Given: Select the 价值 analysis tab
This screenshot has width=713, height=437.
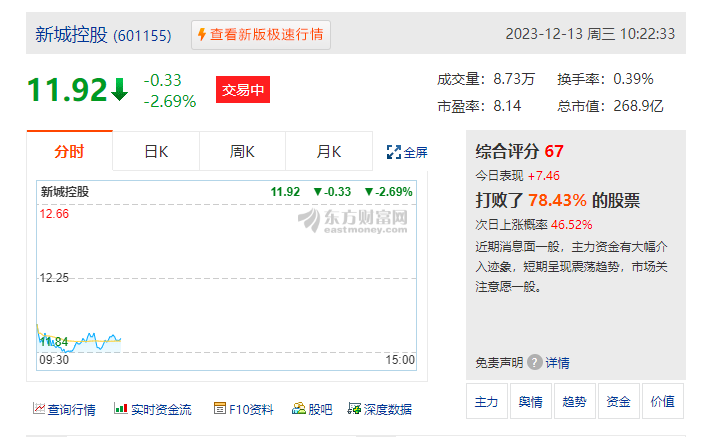Looking at the screenshot, I should [x=663, y=401].
